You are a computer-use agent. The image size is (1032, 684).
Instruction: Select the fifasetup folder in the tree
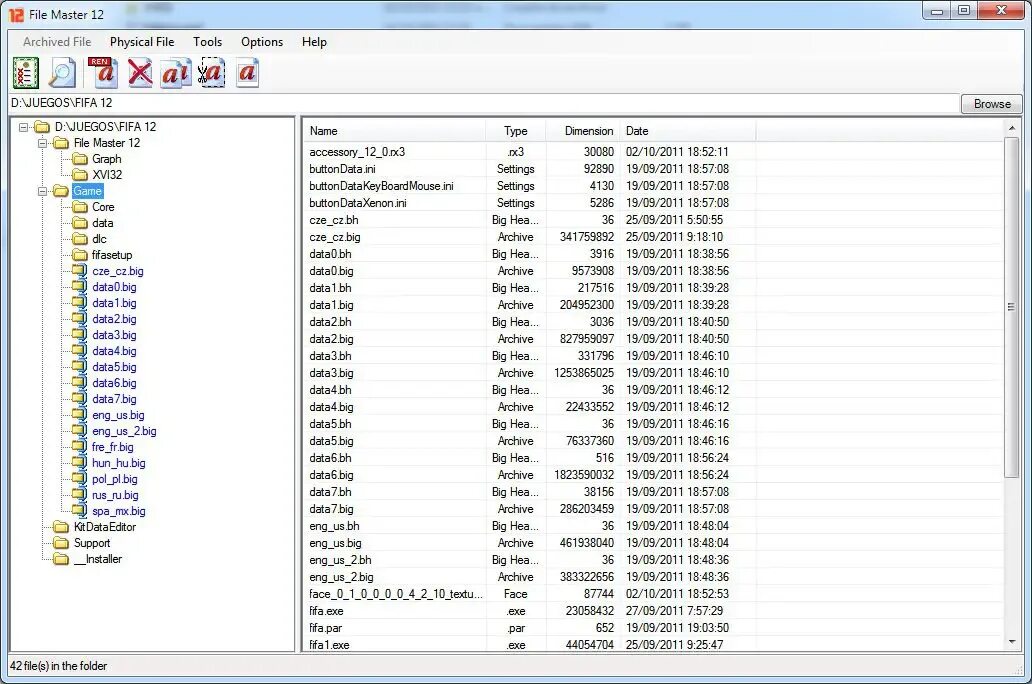pos(112,255)
